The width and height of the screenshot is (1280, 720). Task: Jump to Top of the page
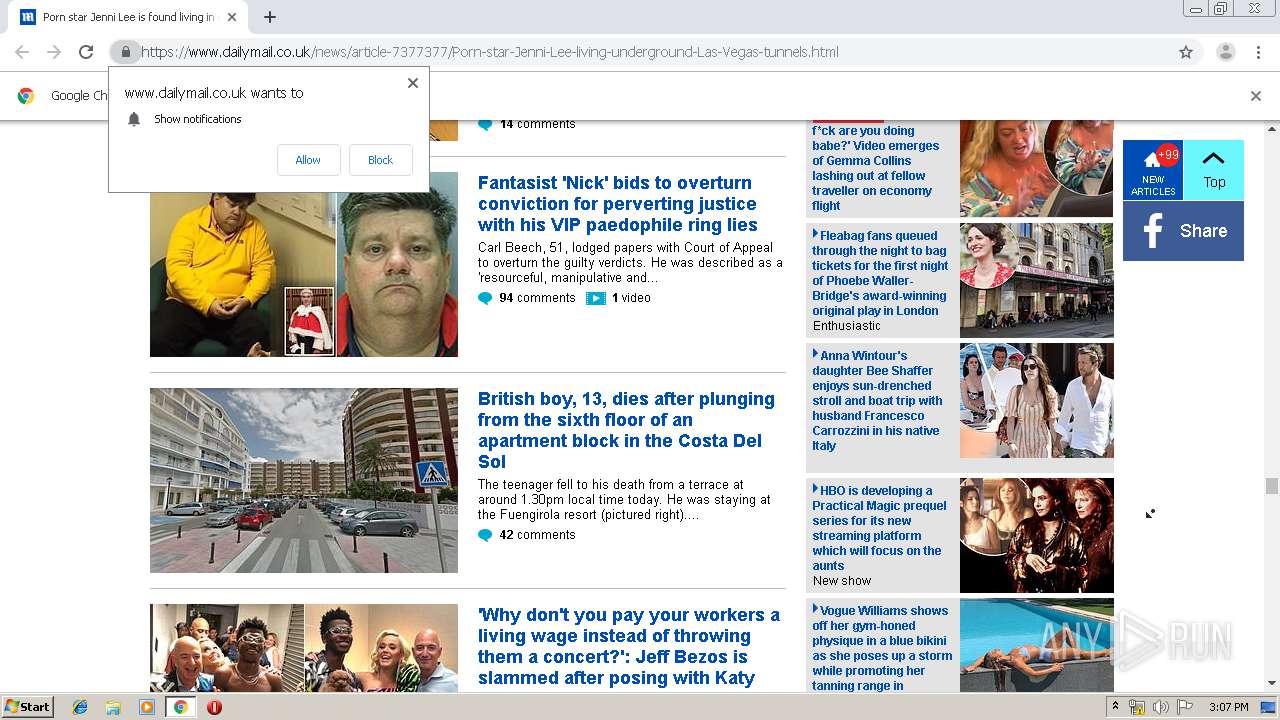(1214, 170)
